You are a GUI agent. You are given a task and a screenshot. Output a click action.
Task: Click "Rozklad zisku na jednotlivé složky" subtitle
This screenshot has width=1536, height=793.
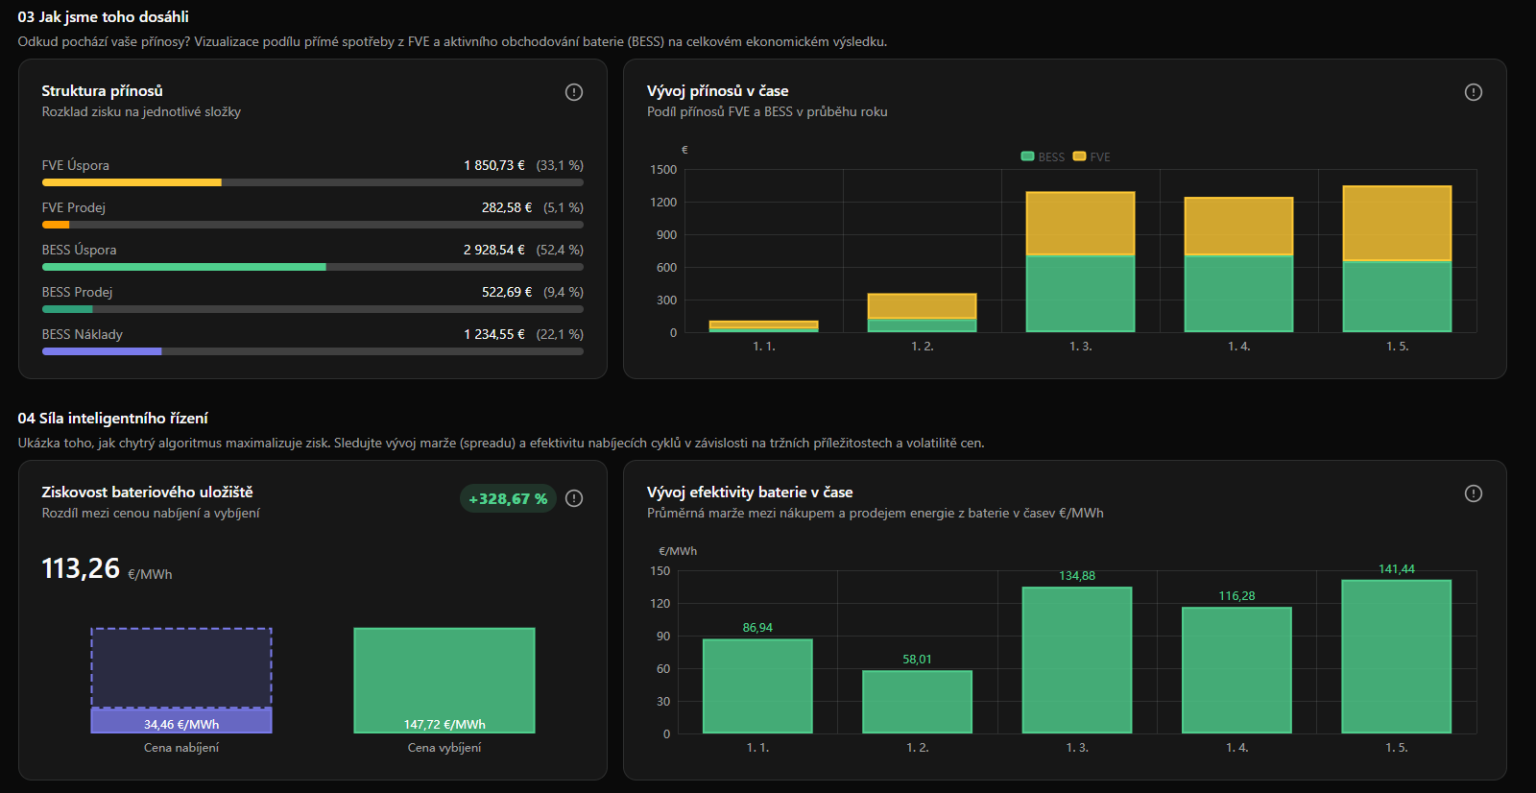141,112
